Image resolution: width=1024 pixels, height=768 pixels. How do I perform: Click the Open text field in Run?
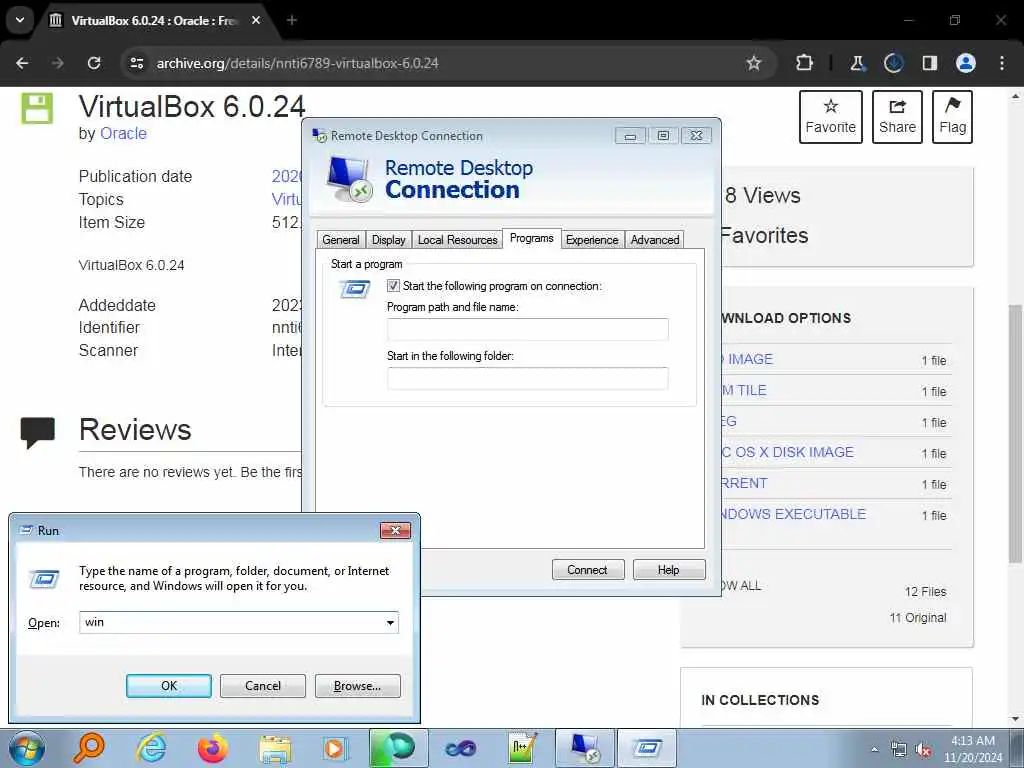(x=231, y=622)
